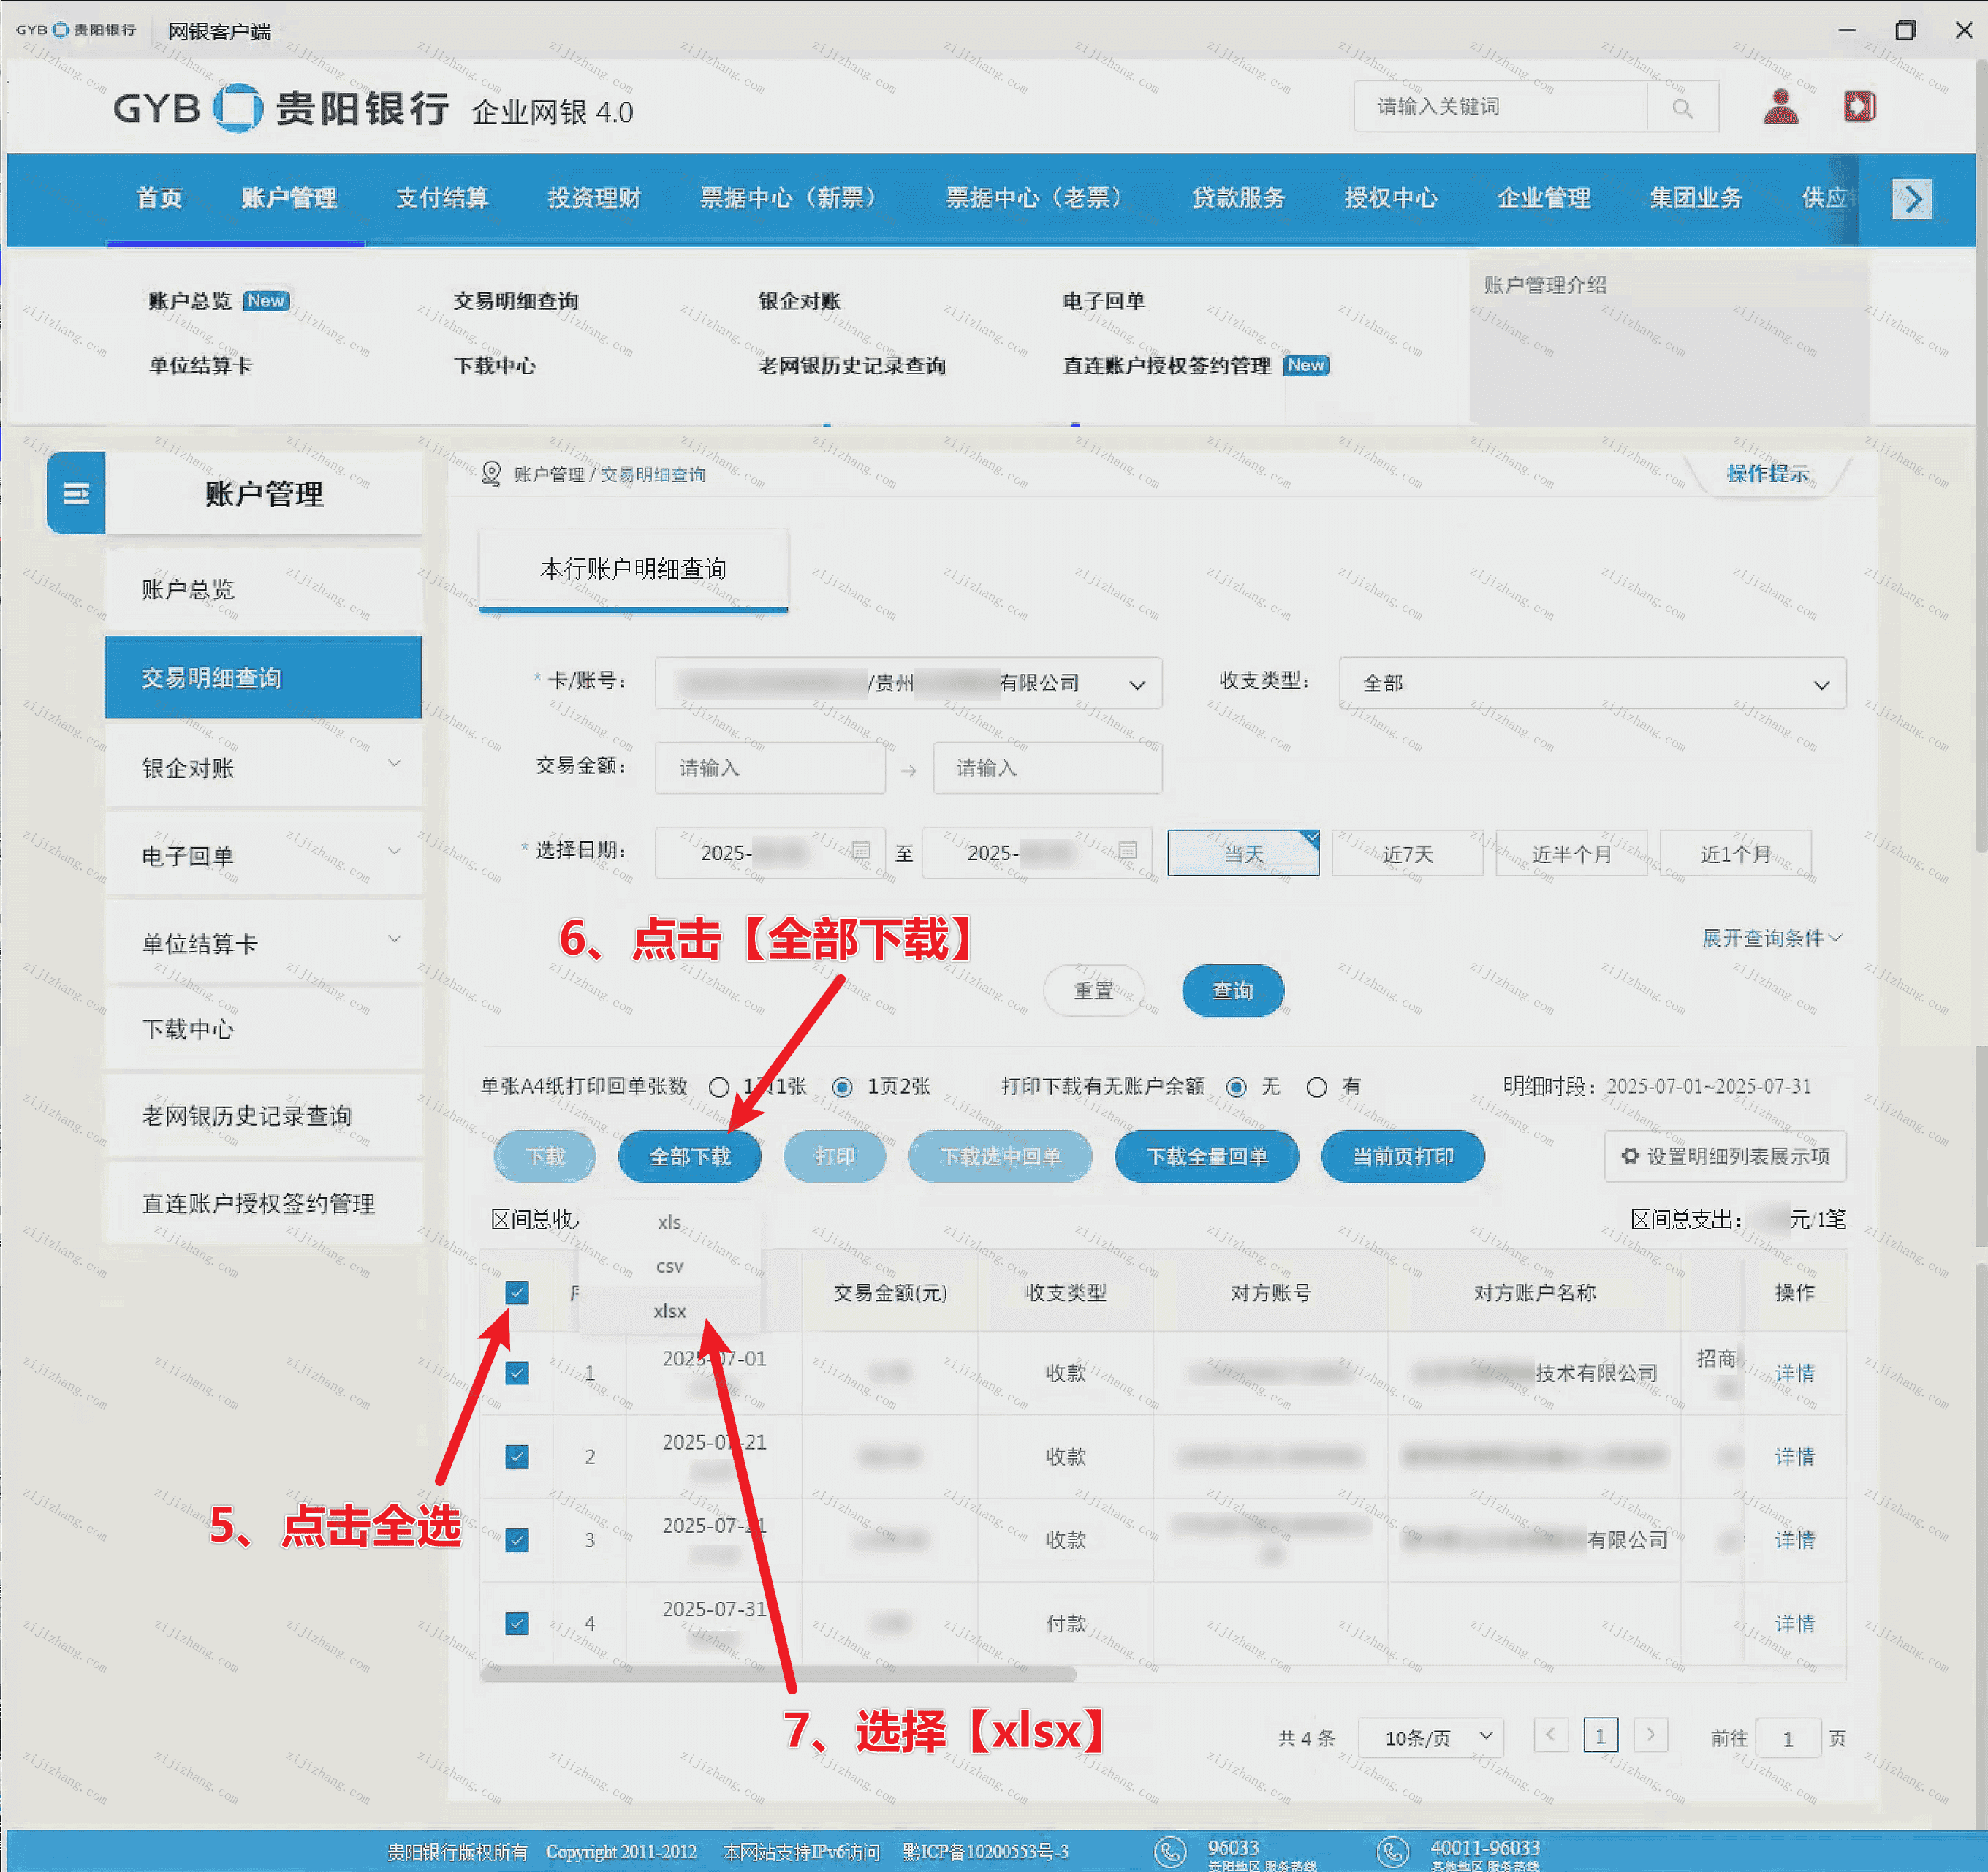Uncheck the row 2 checkbox
The height and width of the screenshot is (1872, 1988).
517,1456
